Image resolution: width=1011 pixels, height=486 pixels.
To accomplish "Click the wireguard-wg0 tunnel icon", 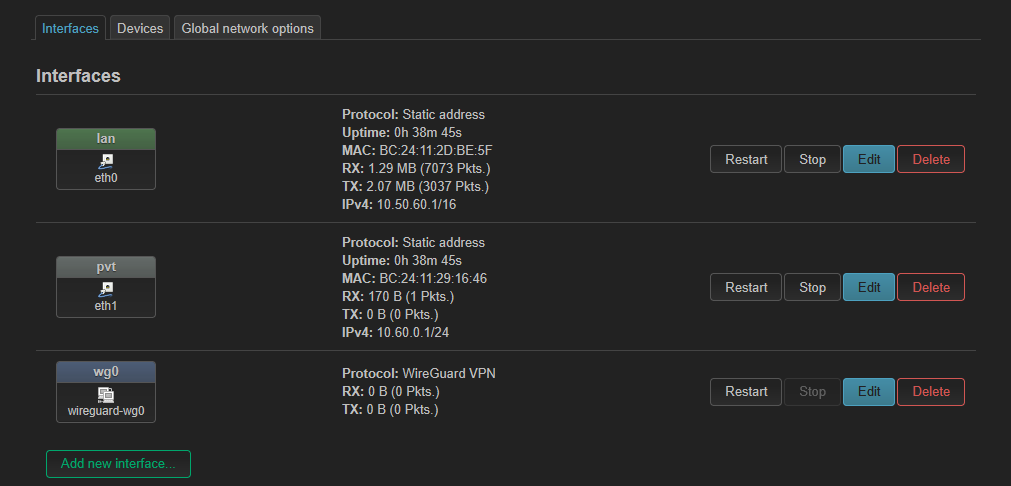I will click(x=106, y=394).
